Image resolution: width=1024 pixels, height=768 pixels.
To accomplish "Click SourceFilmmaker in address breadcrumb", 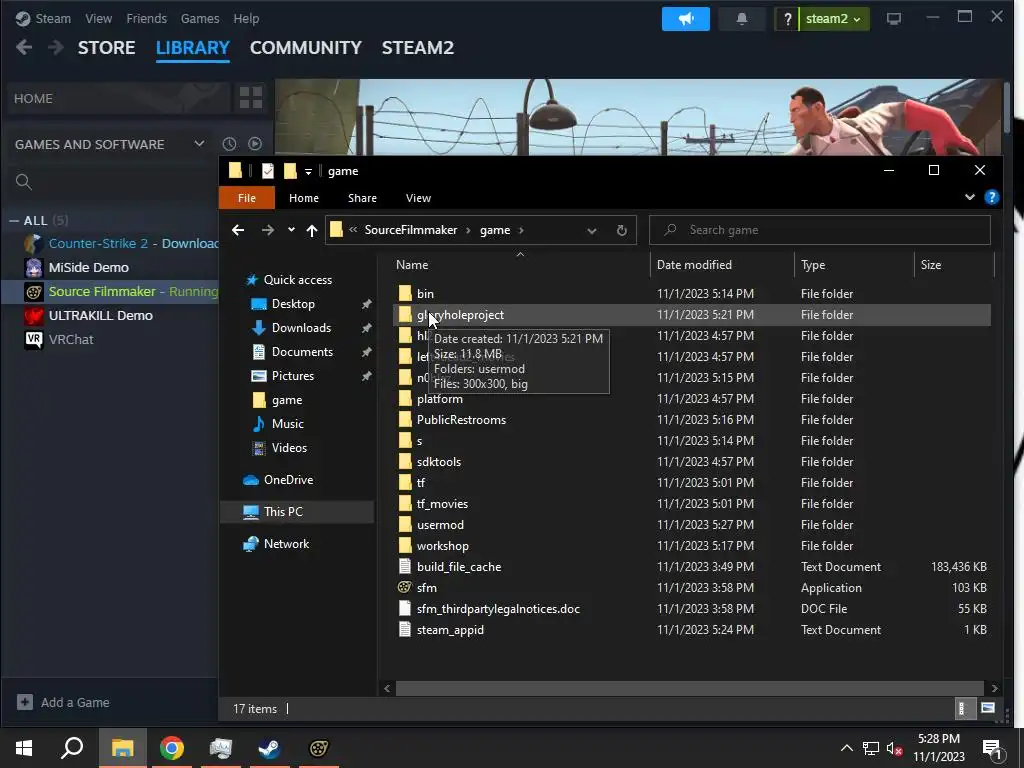I will pos(411,230).
